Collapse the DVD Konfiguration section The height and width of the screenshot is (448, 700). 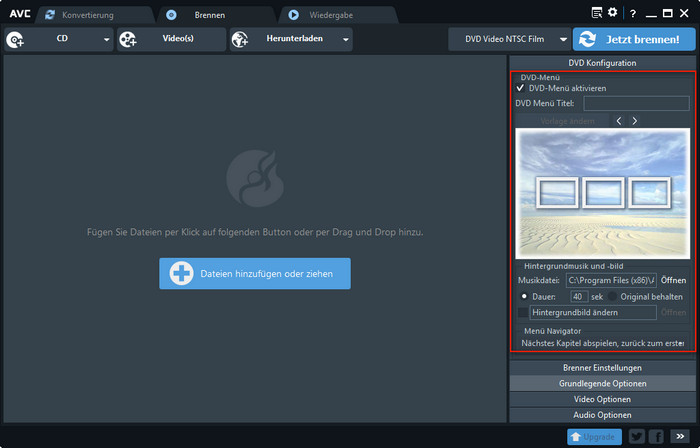(x=602, y=63)
